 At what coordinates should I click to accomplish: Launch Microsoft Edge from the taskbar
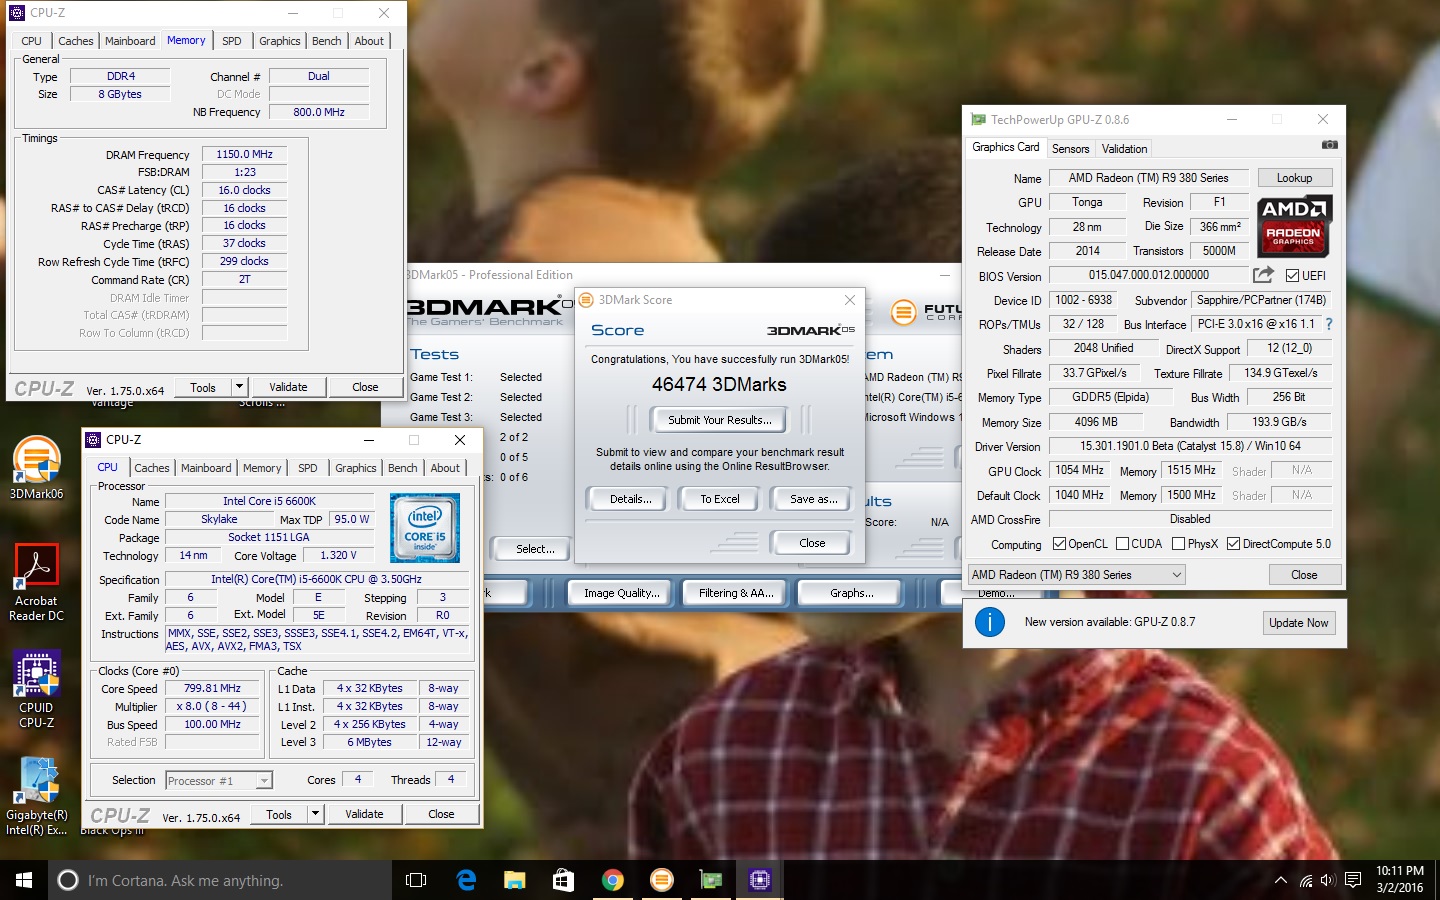(465, 880)
